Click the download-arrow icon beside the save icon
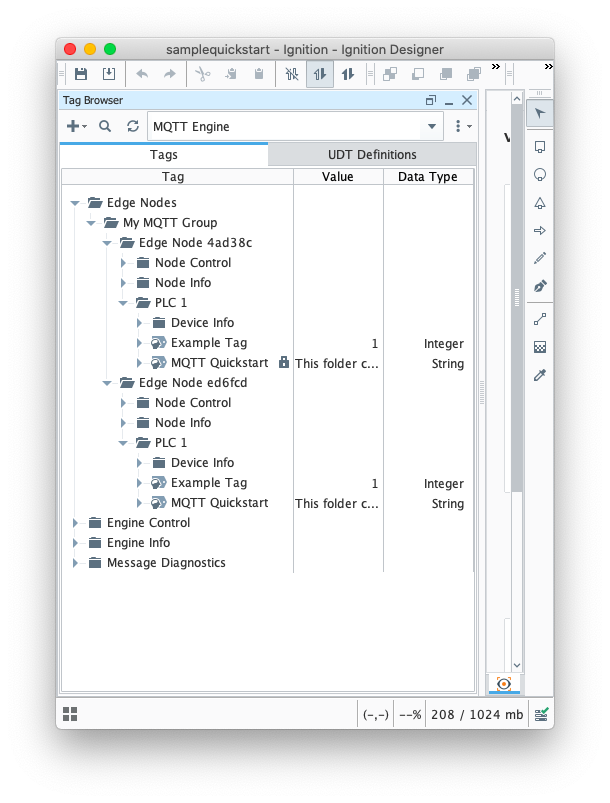This screenshot has width=610, height=803. [x=109, y=74]
